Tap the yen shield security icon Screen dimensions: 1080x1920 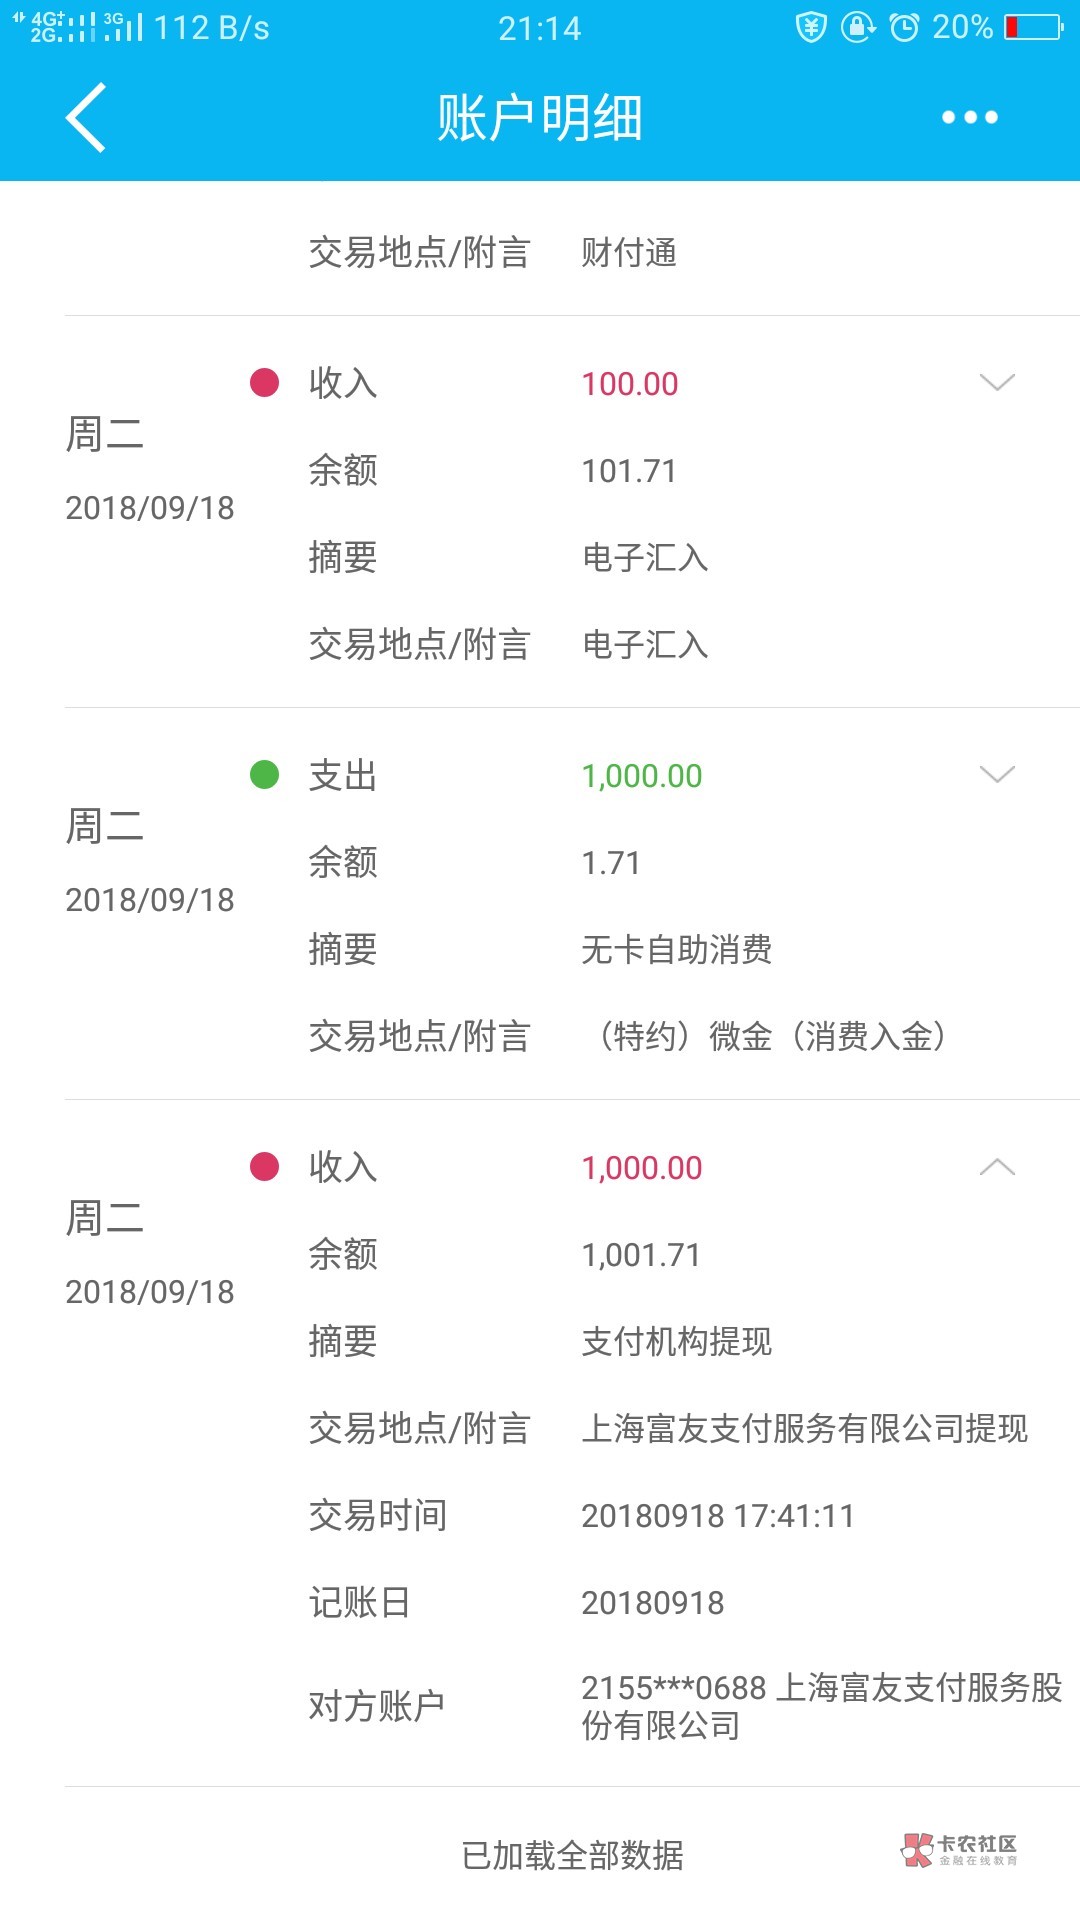[810, 28]
